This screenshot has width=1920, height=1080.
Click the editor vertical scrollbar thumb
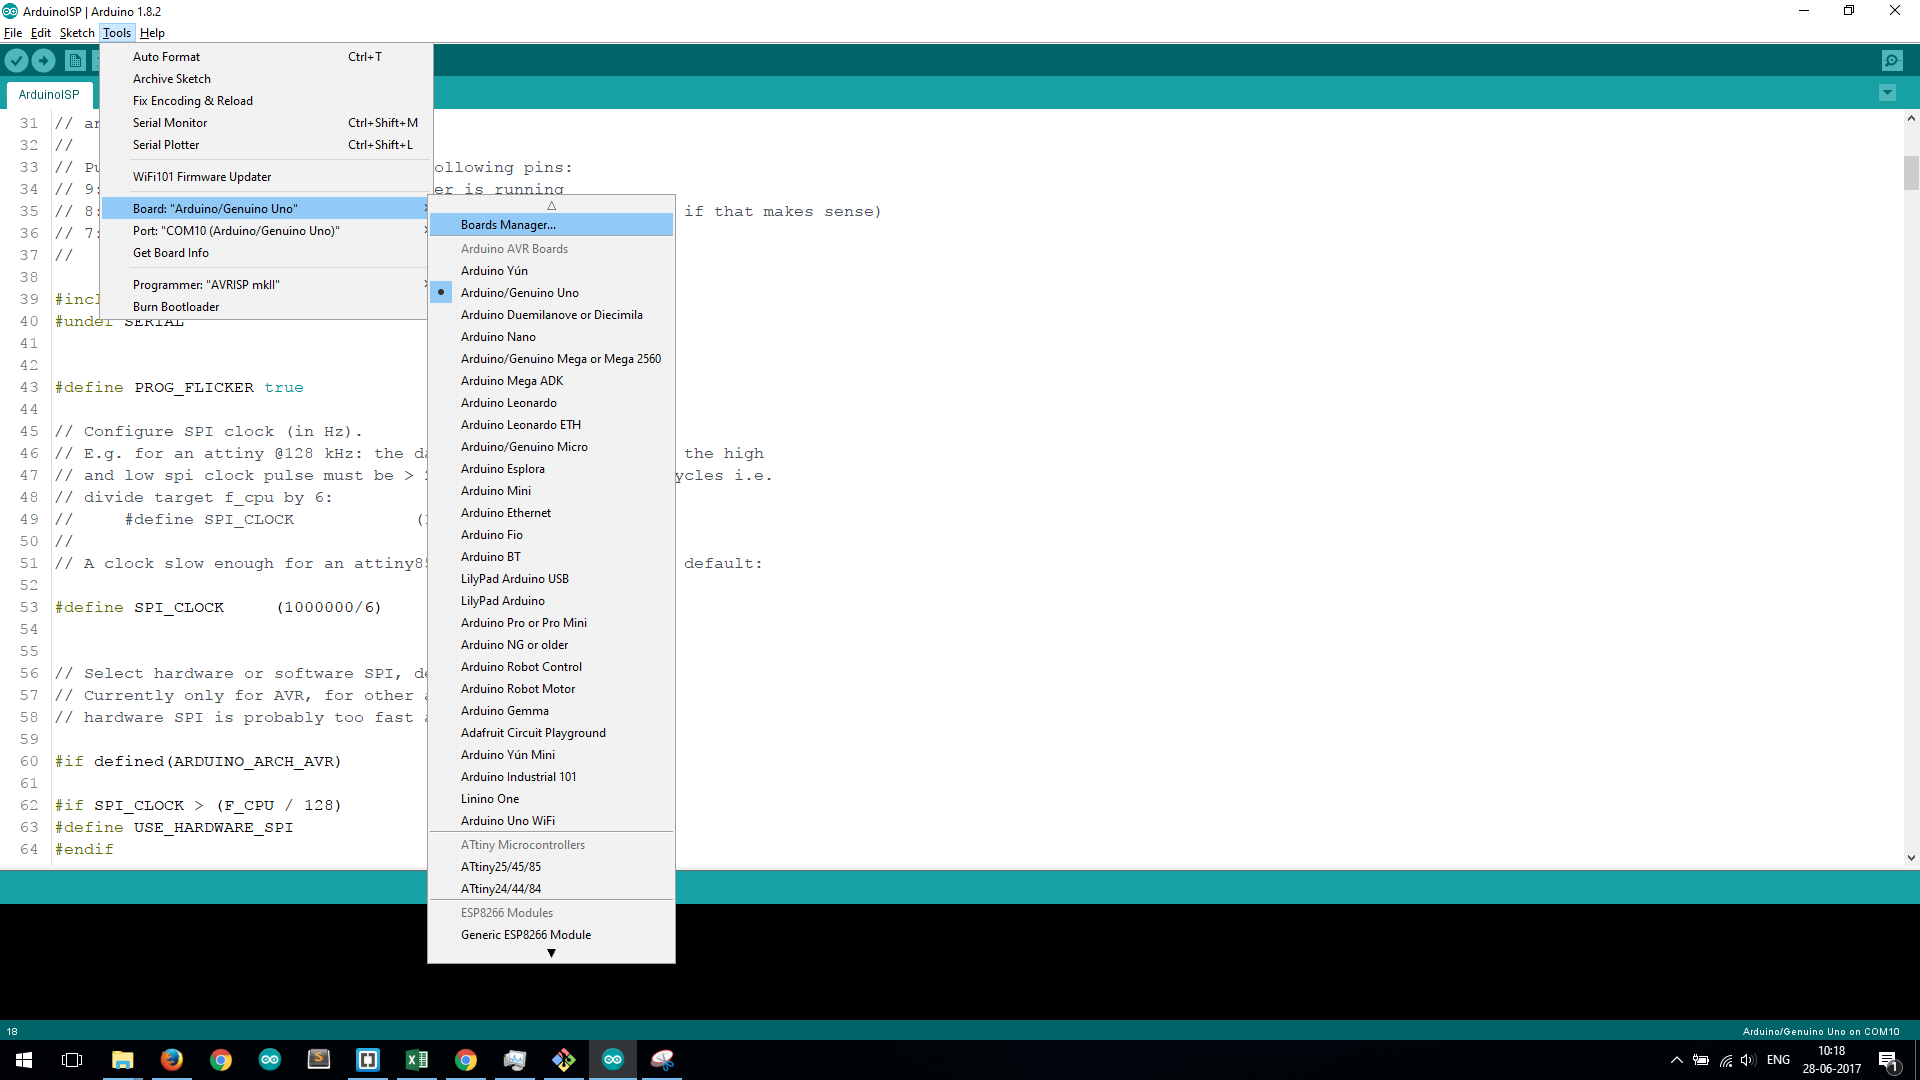pos(1911,173)
